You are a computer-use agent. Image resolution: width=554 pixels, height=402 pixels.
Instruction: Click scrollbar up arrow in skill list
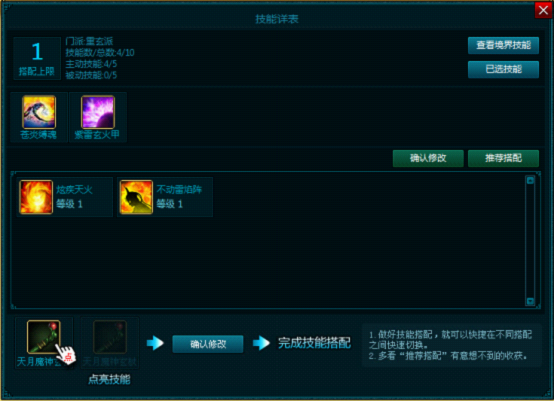530,180
